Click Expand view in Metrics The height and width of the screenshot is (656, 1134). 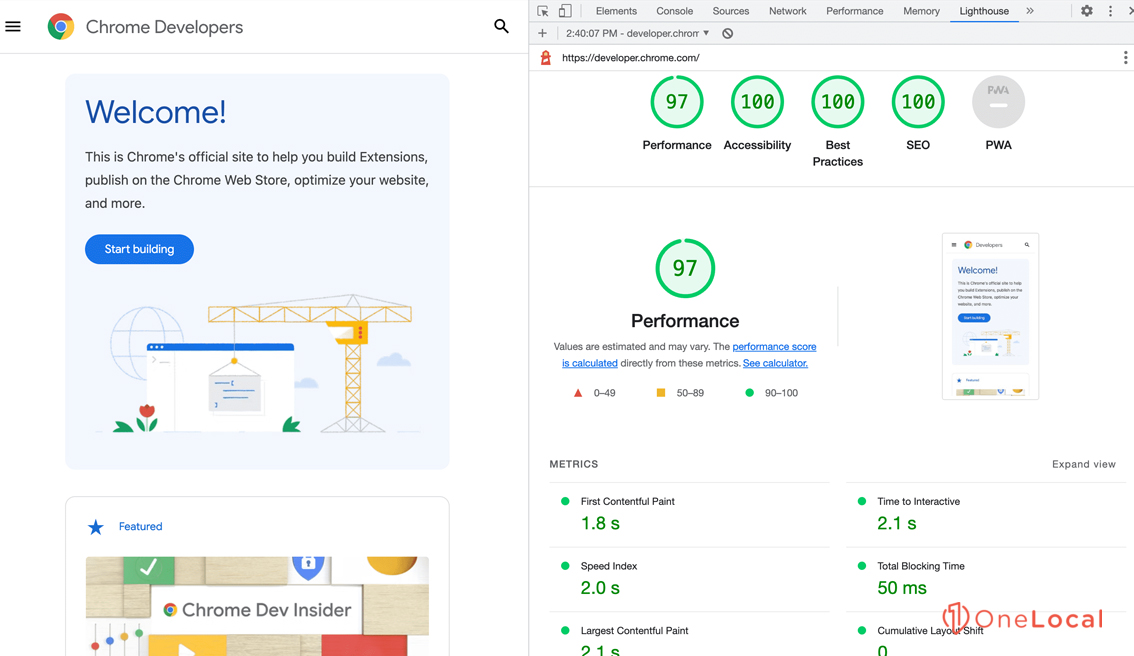pos(1083,464)
